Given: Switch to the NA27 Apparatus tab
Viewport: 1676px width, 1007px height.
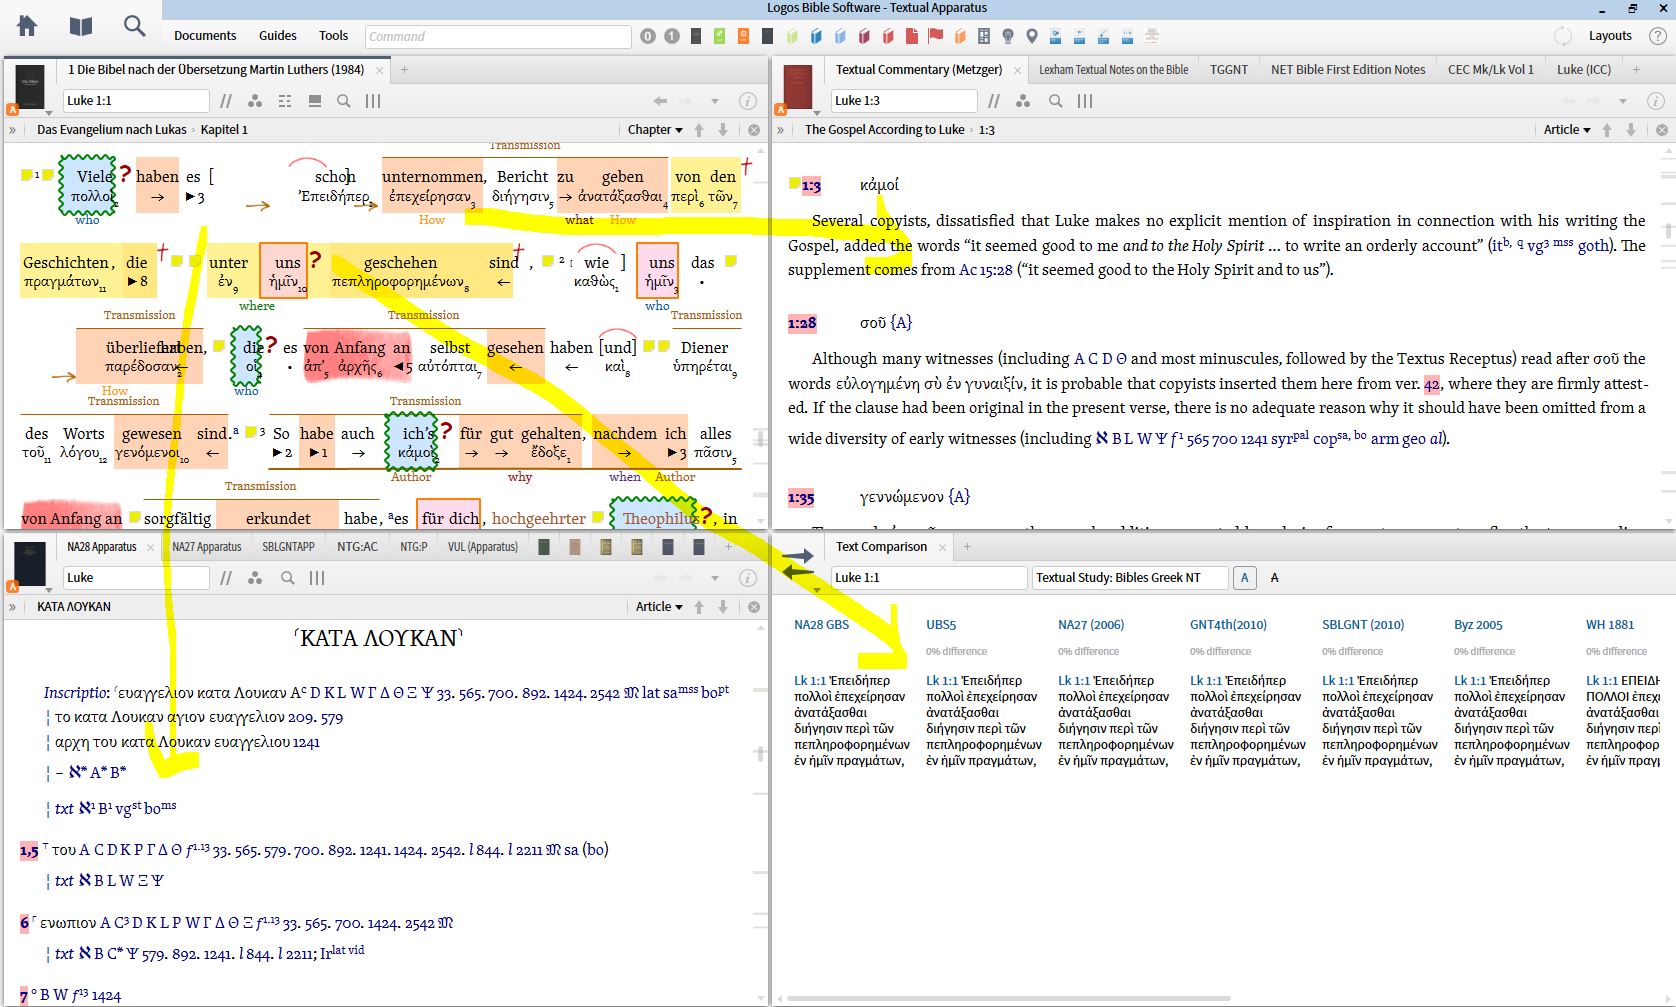Looking at the screenshot, I should pyautogui.click(x=207, y=547).
